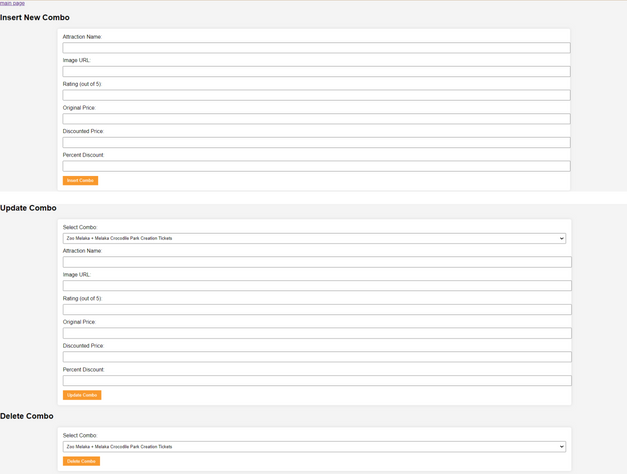Image resolution: width=627 pixels, height=474 pixels.
Task: Focus Attraction Name field under Insert New Combo
Action: (316, 48)
